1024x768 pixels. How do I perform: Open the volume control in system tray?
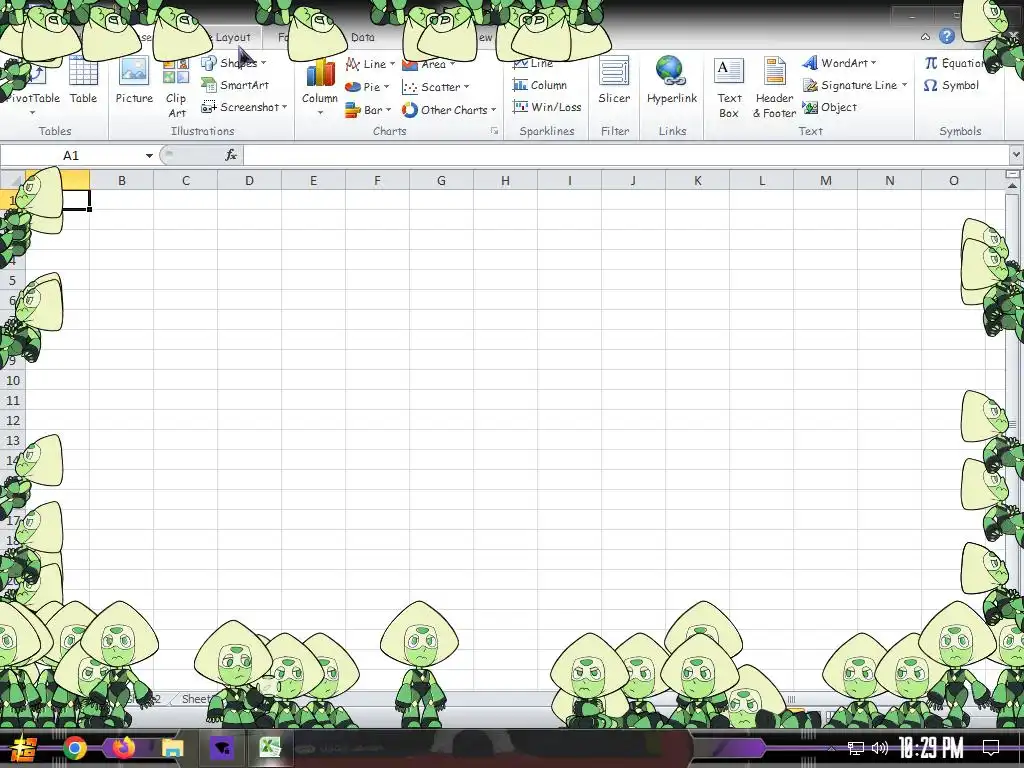click(880, 748)
